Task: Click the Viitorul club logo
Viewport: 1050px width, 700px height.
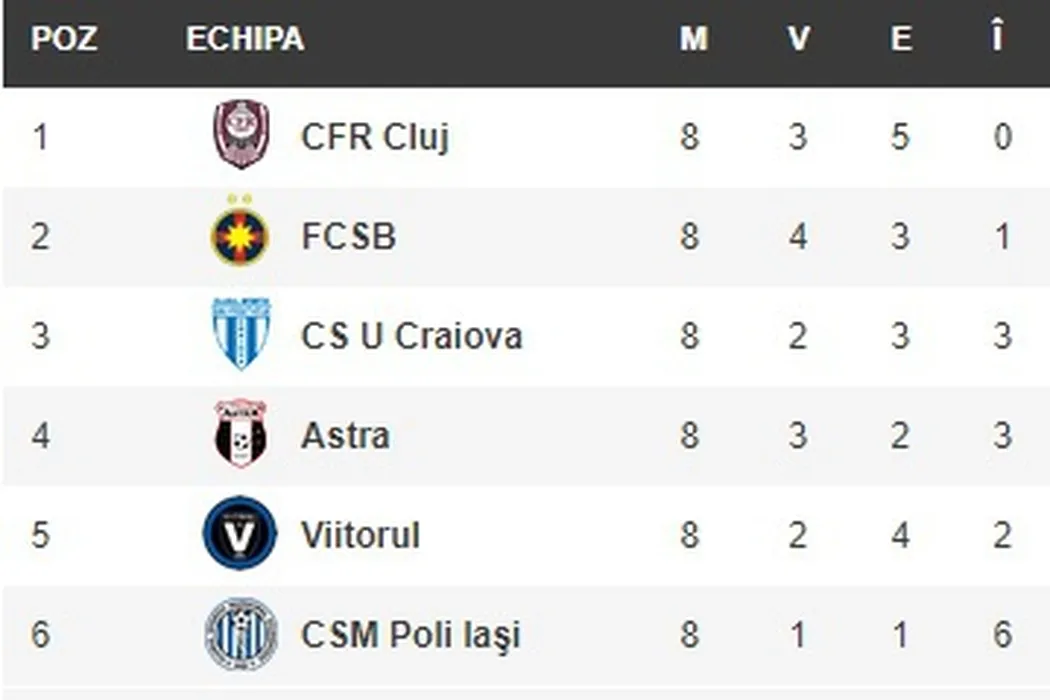Action: (x=240, y=534)
